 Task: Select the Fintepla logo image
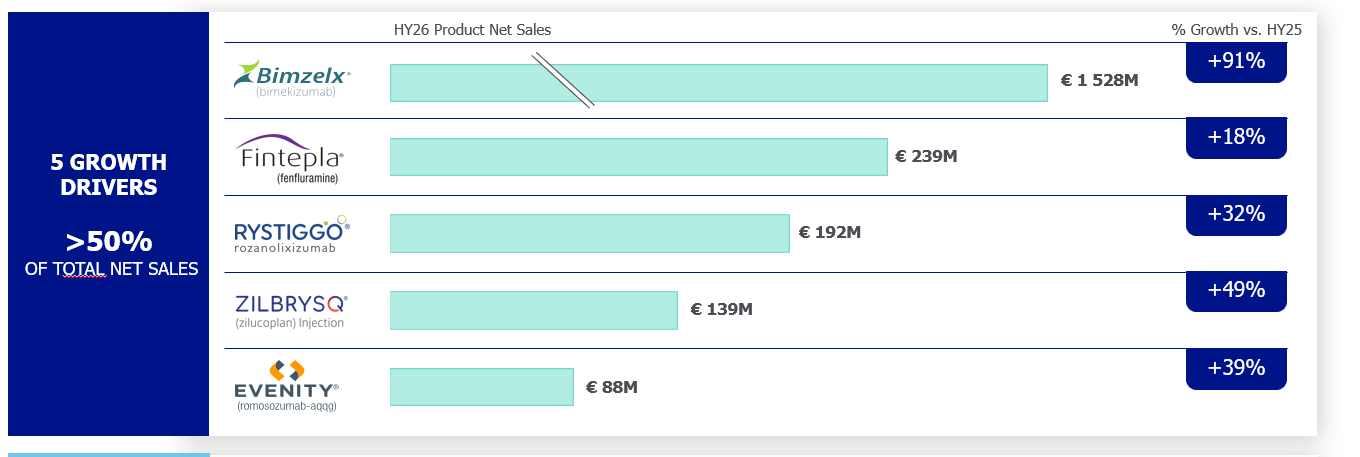(x=290, y=159)
